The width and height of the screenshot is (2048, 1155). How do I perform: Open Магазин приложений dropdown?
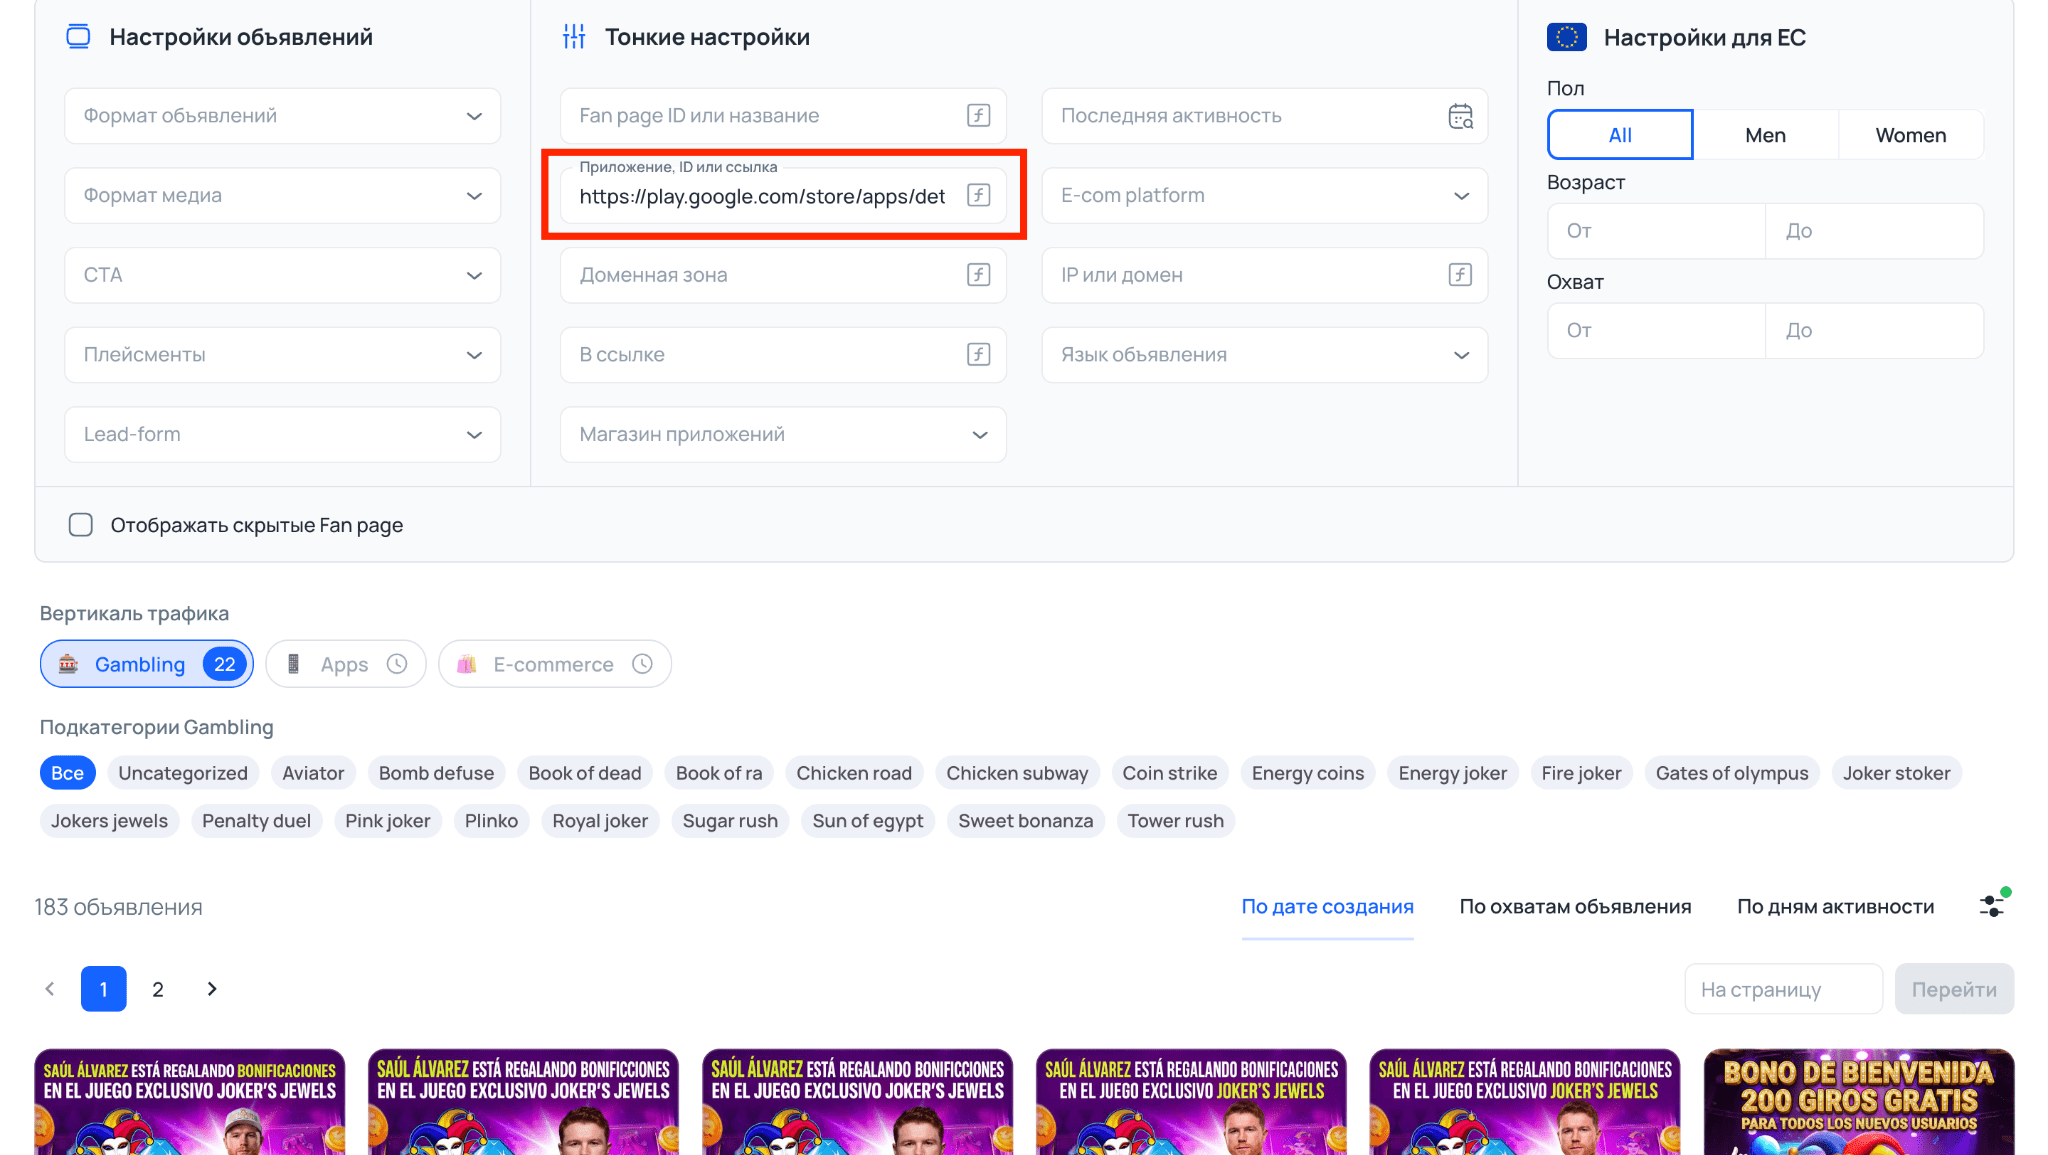[783, 434]
